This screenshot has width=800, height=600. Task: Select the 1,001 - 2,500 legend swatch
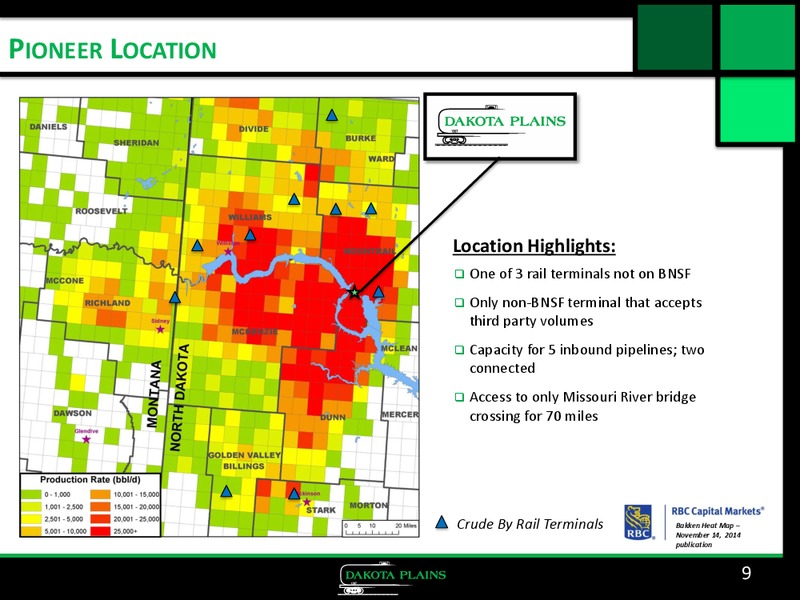[32, 507]
